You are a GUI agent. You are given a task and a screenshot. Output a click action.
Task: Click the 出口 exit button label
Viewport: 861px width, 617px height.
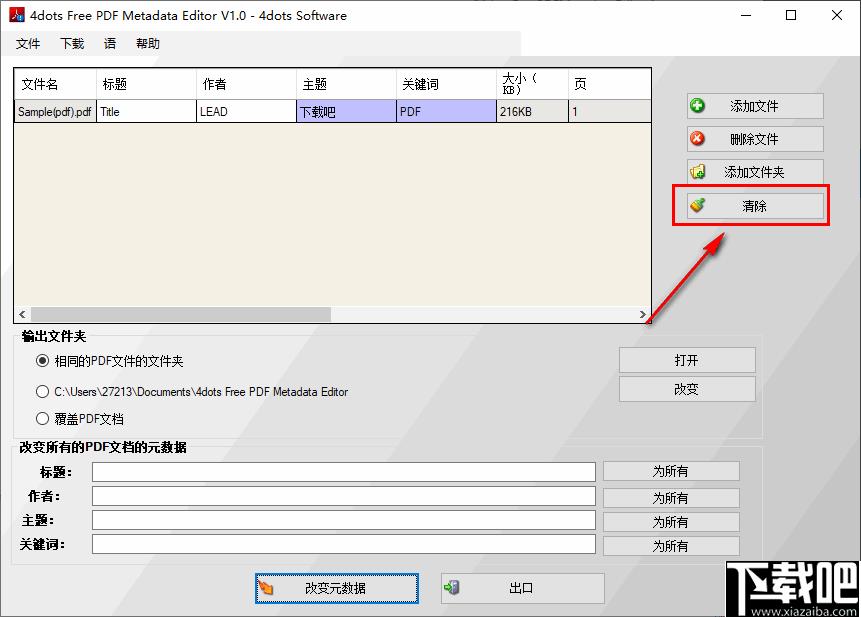pyautogui.click(x=521, y=588)
